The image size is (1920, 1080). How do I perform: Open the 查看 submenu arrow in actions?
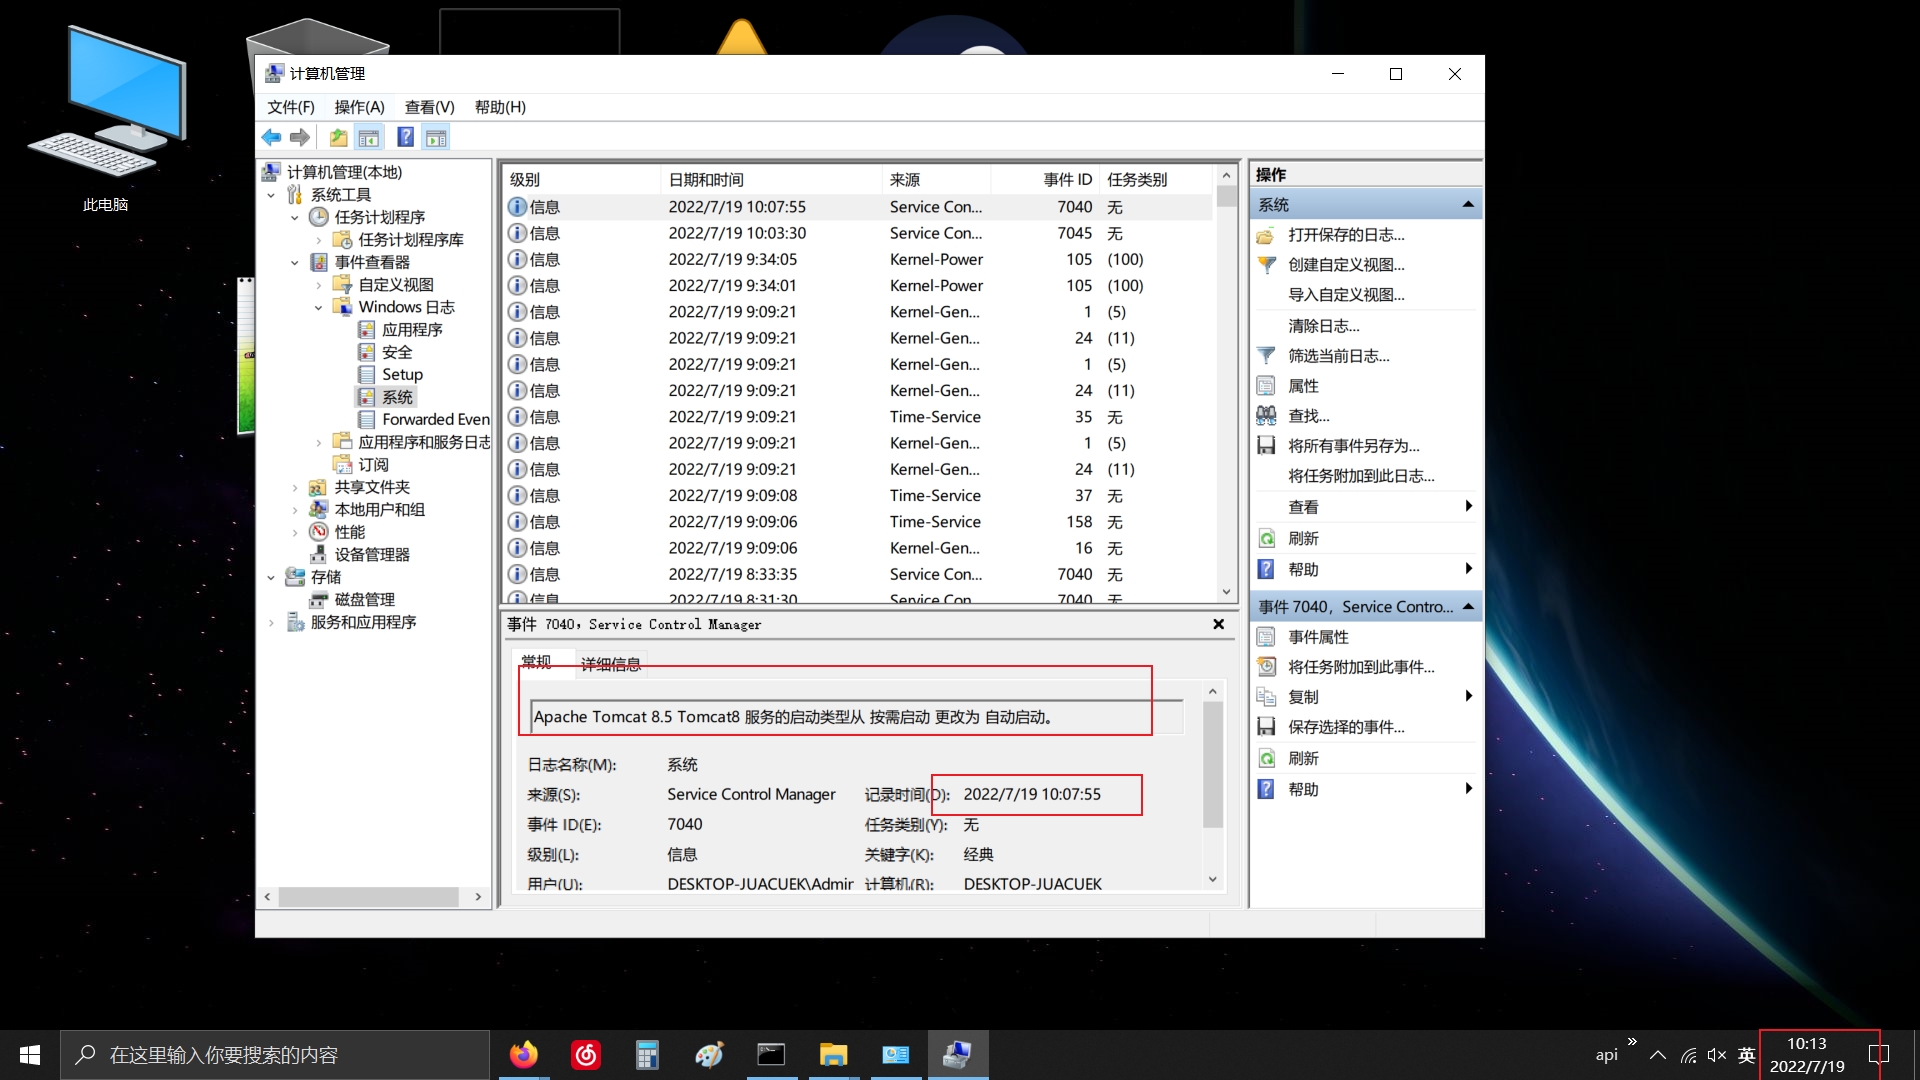click(1468, 506)
